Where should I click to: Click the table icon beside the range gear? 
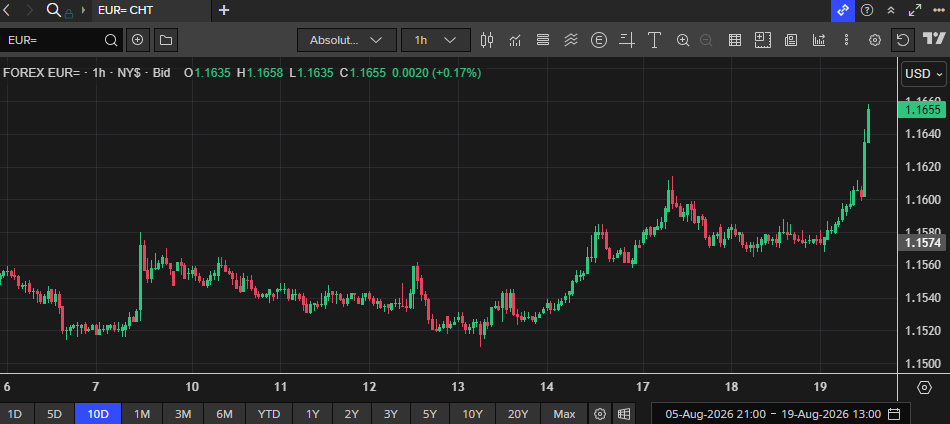pyautogui.click(x=624, y=414)
